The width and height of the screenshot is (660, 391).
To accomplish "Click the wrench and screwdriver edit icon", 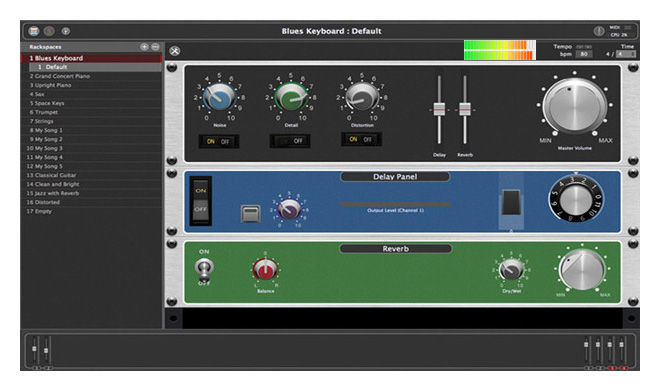I will tap(175, 51).
